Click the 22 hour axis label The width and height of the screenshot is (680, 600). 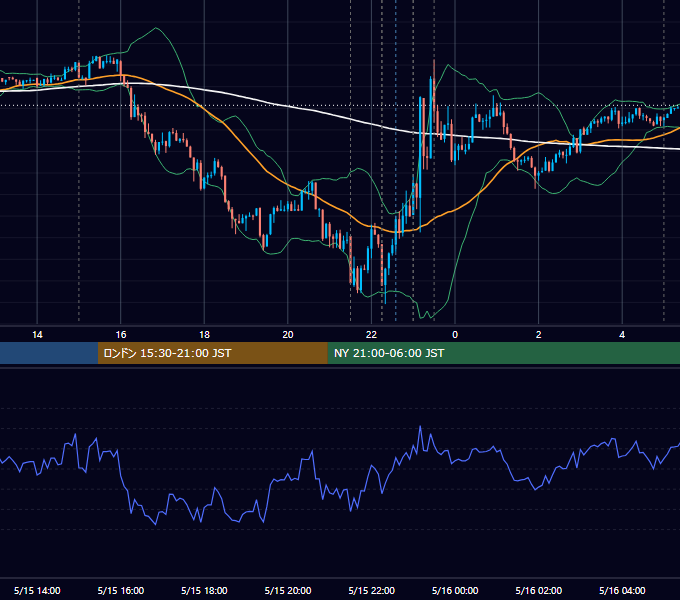(x=372, y=335)
